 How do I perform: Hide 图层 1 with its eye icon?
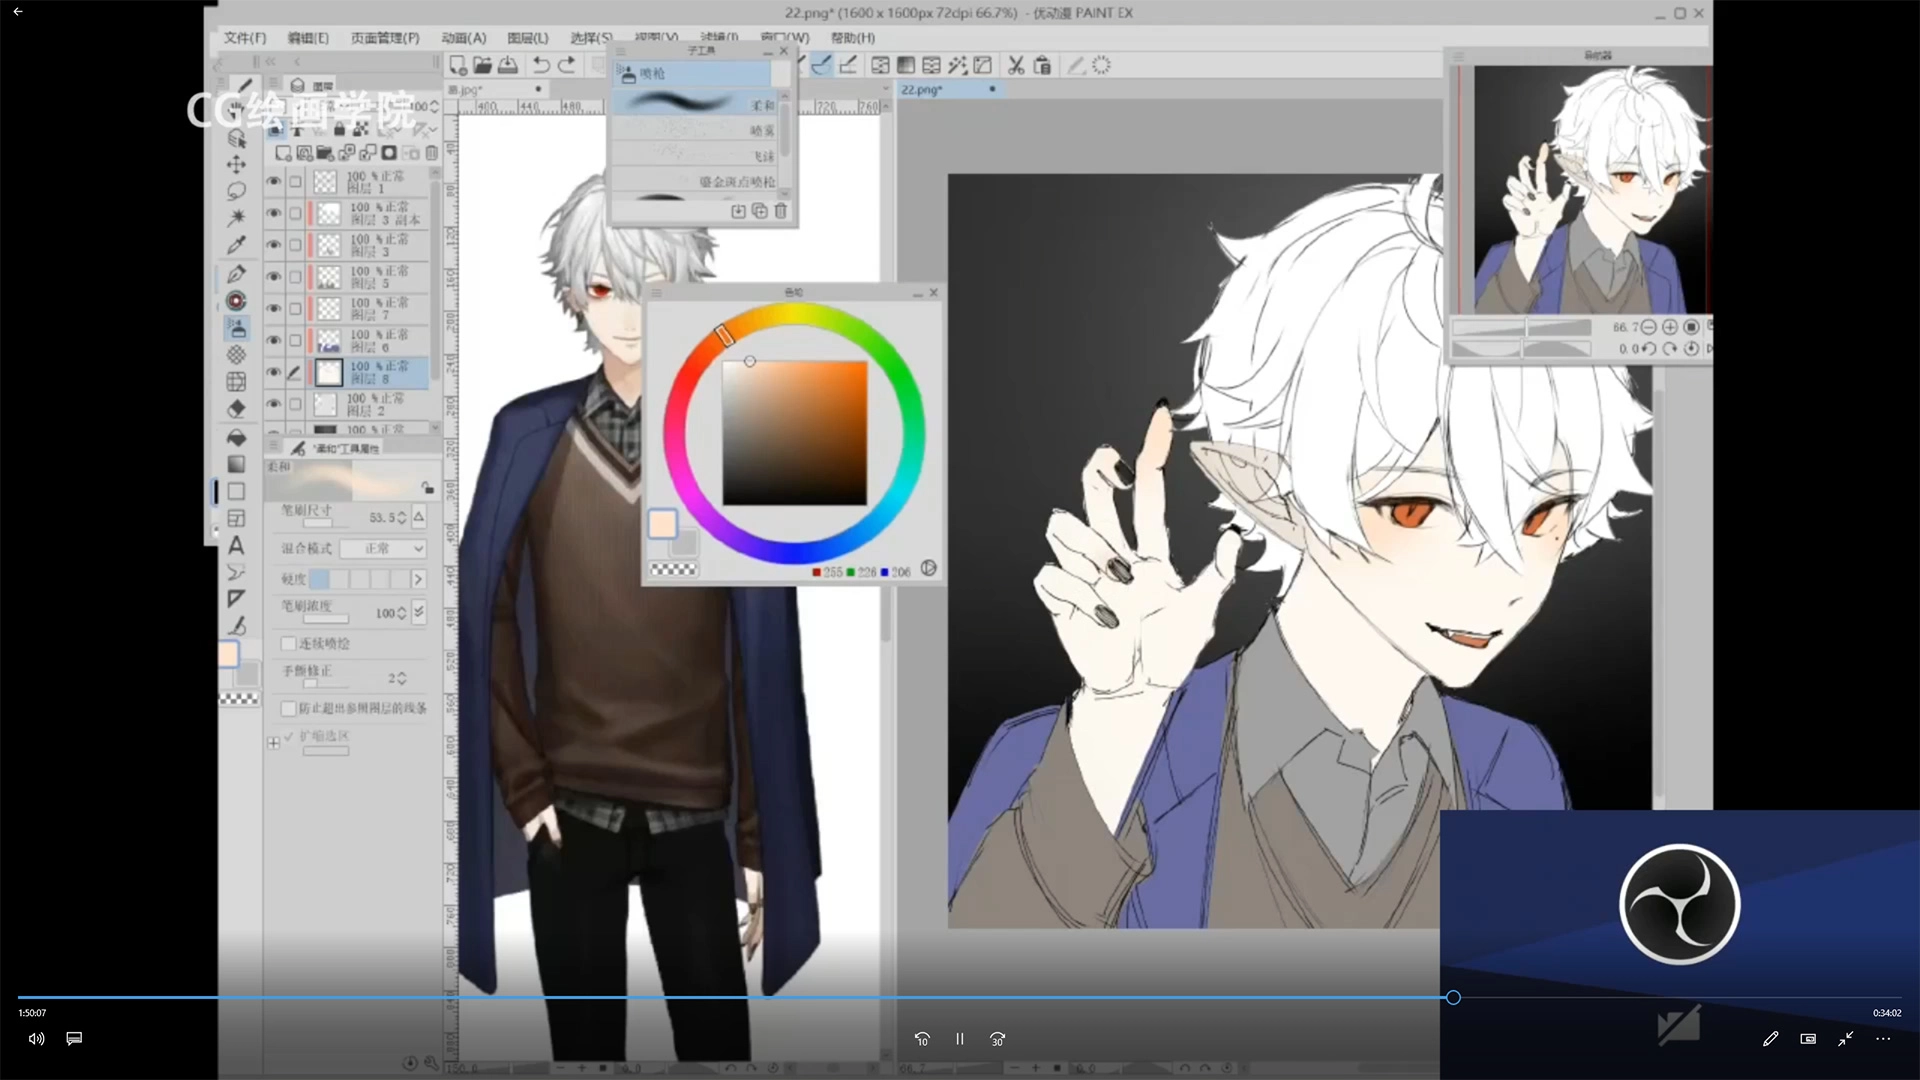click(x=273, y=182)
